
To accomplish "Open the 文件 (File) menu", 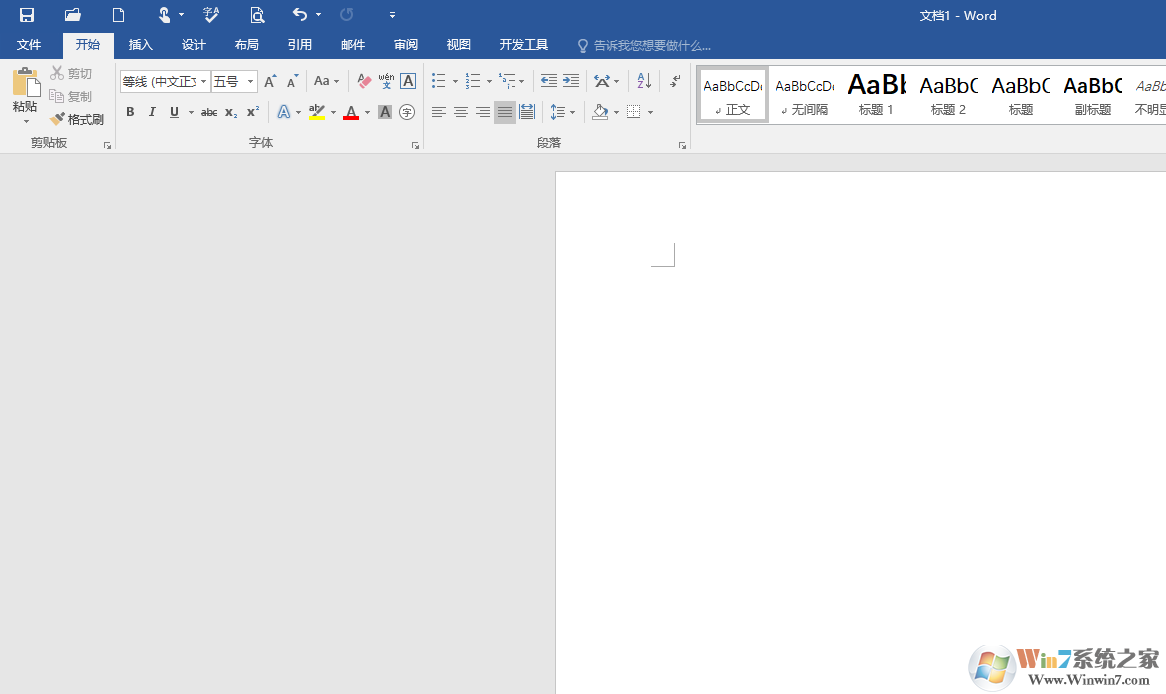I will point(29,45).
